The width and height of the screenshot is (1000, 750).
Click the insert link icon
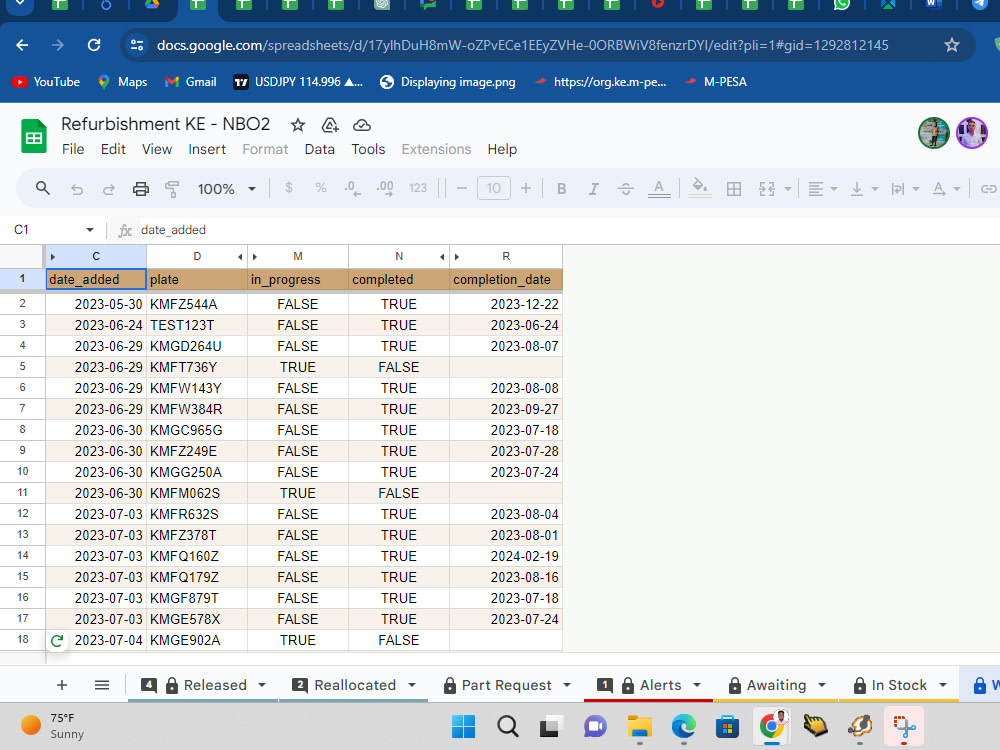pyautogui.click(x=988, y=189)
